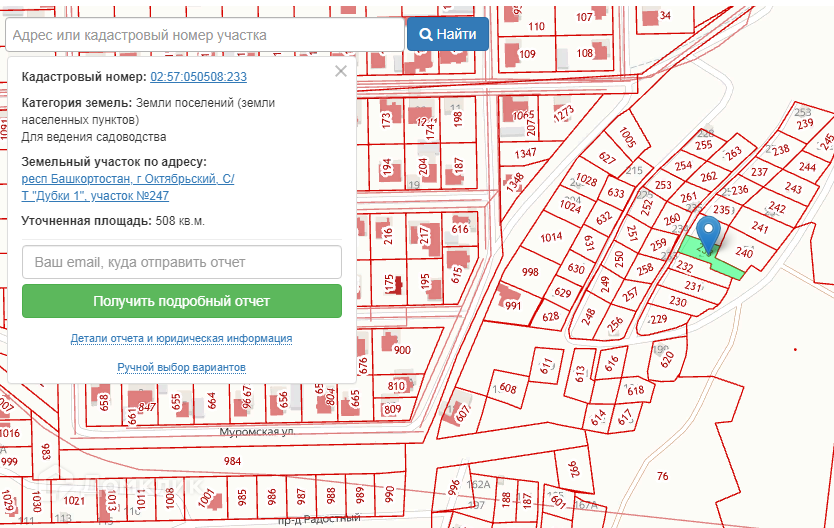834x528 pixels.
Task: Click parcel 998 on the map
Action: click(530, 273)
